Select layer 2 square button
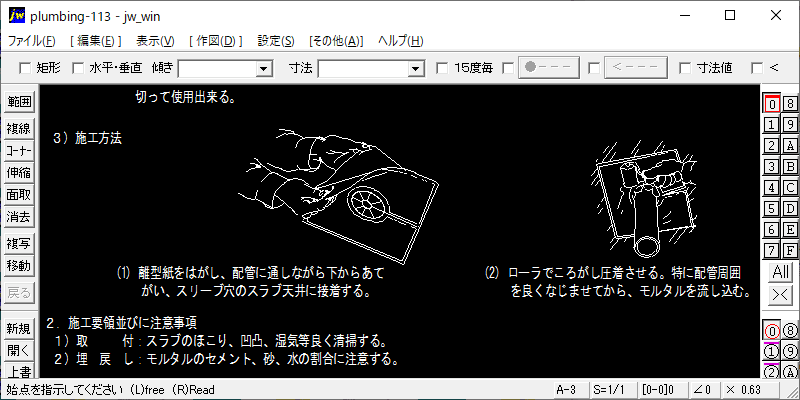This screenshot has width=800, height=400. (772, 145)
